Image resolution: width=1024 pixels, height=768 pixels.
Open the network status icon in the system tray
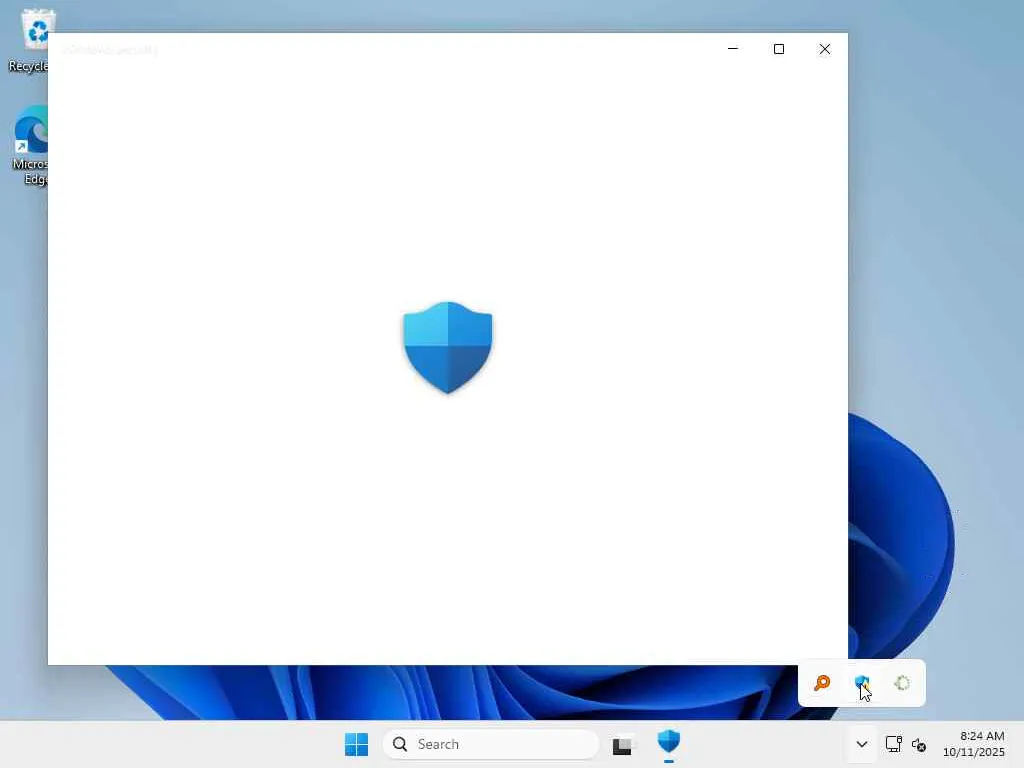click(x=893, y=744)
